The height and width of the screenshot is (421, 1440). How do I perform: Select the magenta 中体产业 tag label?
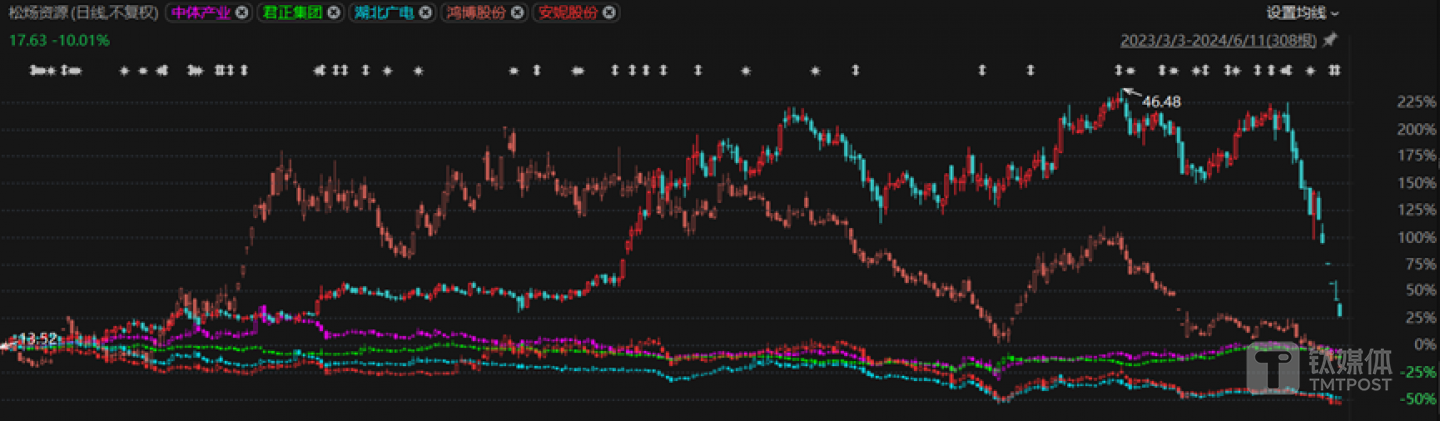click(200, 13)
